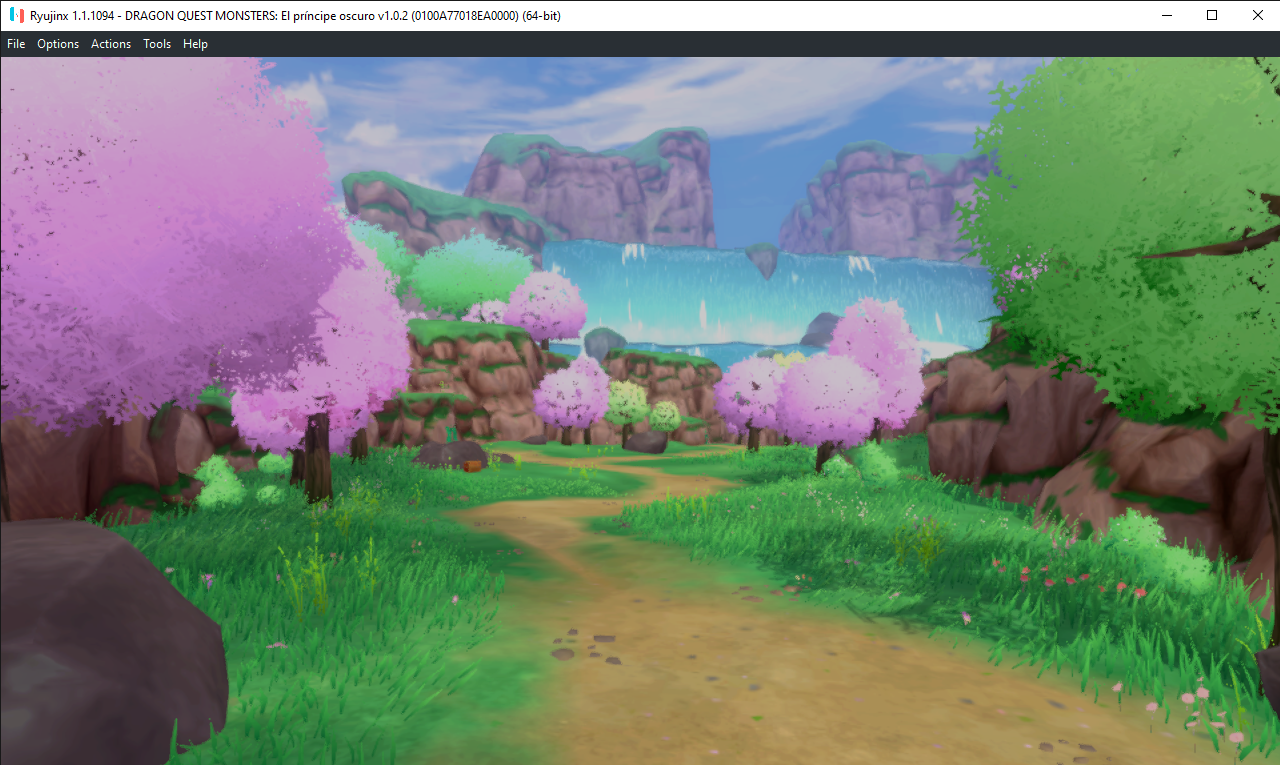1280x765 pixels.
Task: Open the Tools menu
Action: (157, 44)
